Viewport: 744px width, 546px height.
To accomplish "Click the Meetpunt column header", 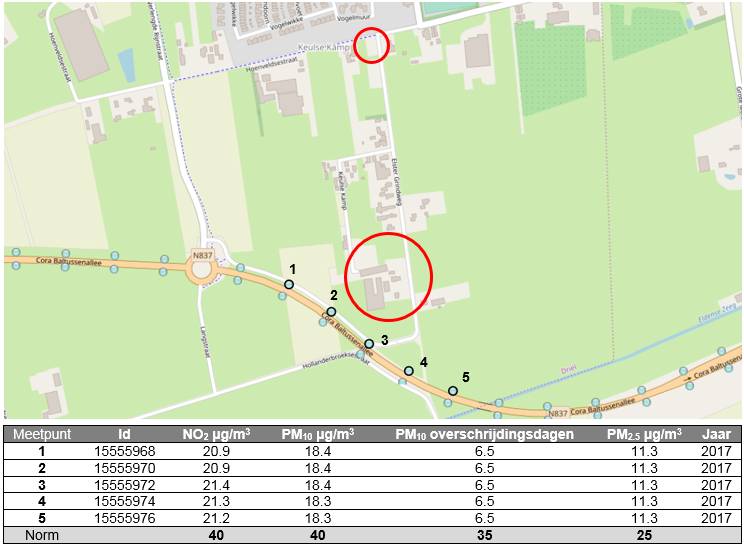I will [42, 435].
